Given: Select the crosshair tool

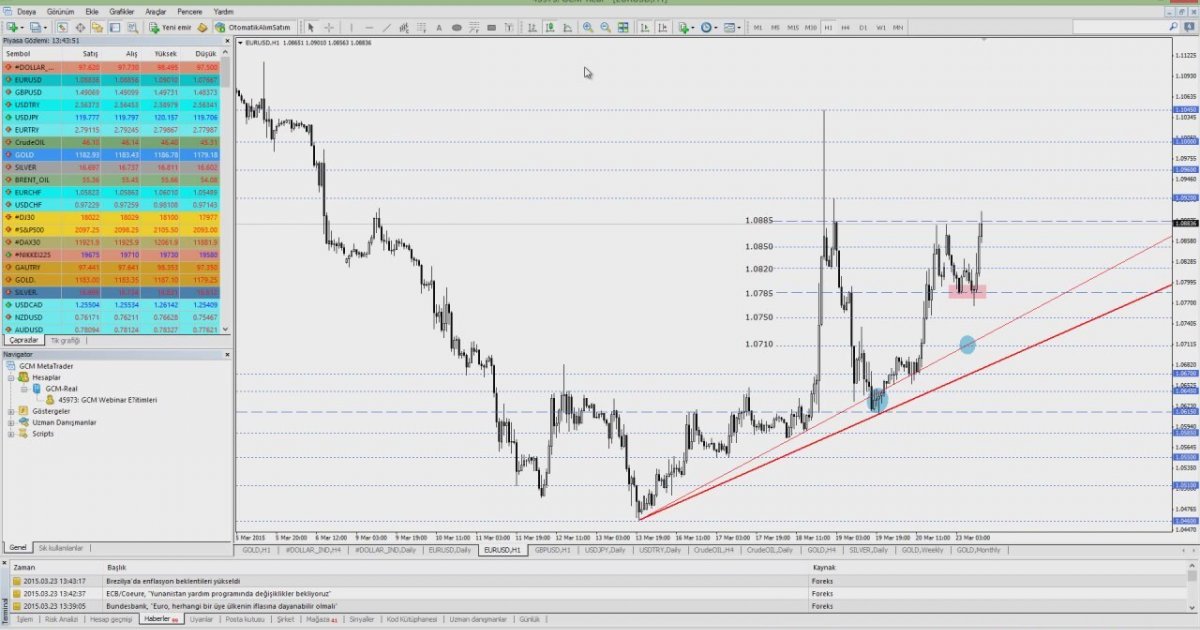Looking at the screenshot, I should [x=329, y=28].
